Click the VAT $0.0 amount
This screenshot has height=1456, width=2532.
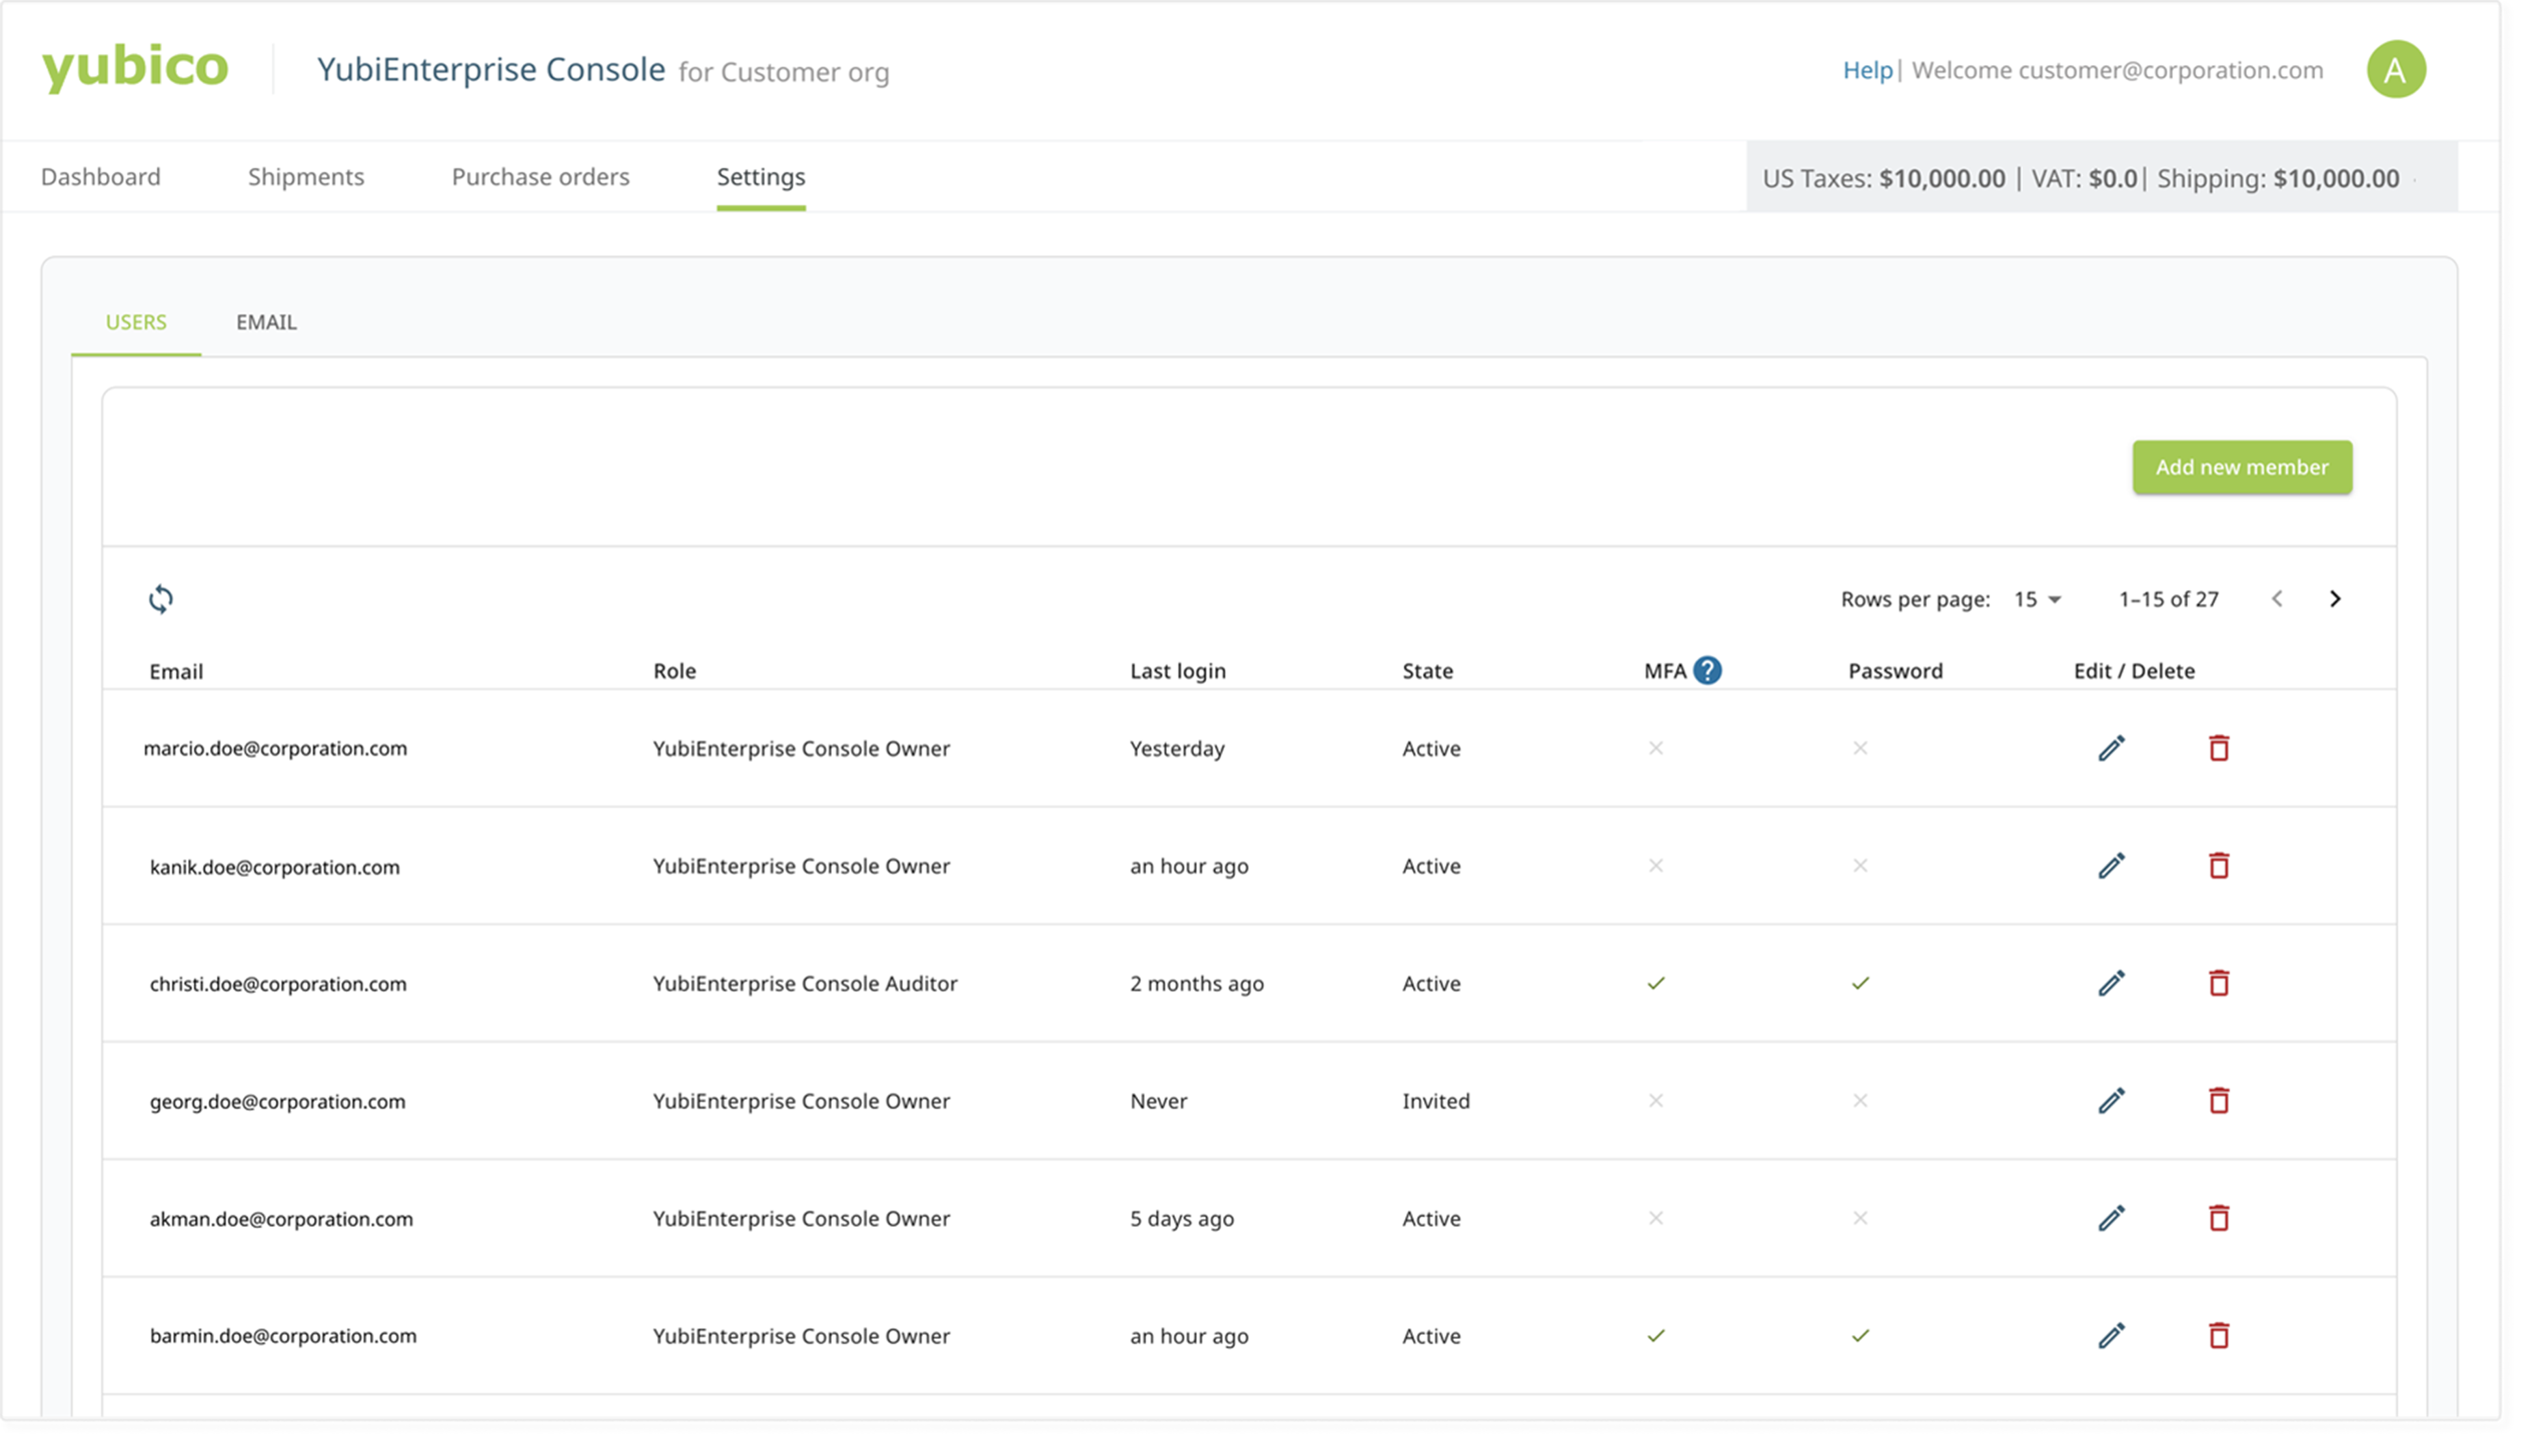pos(2113,178)
